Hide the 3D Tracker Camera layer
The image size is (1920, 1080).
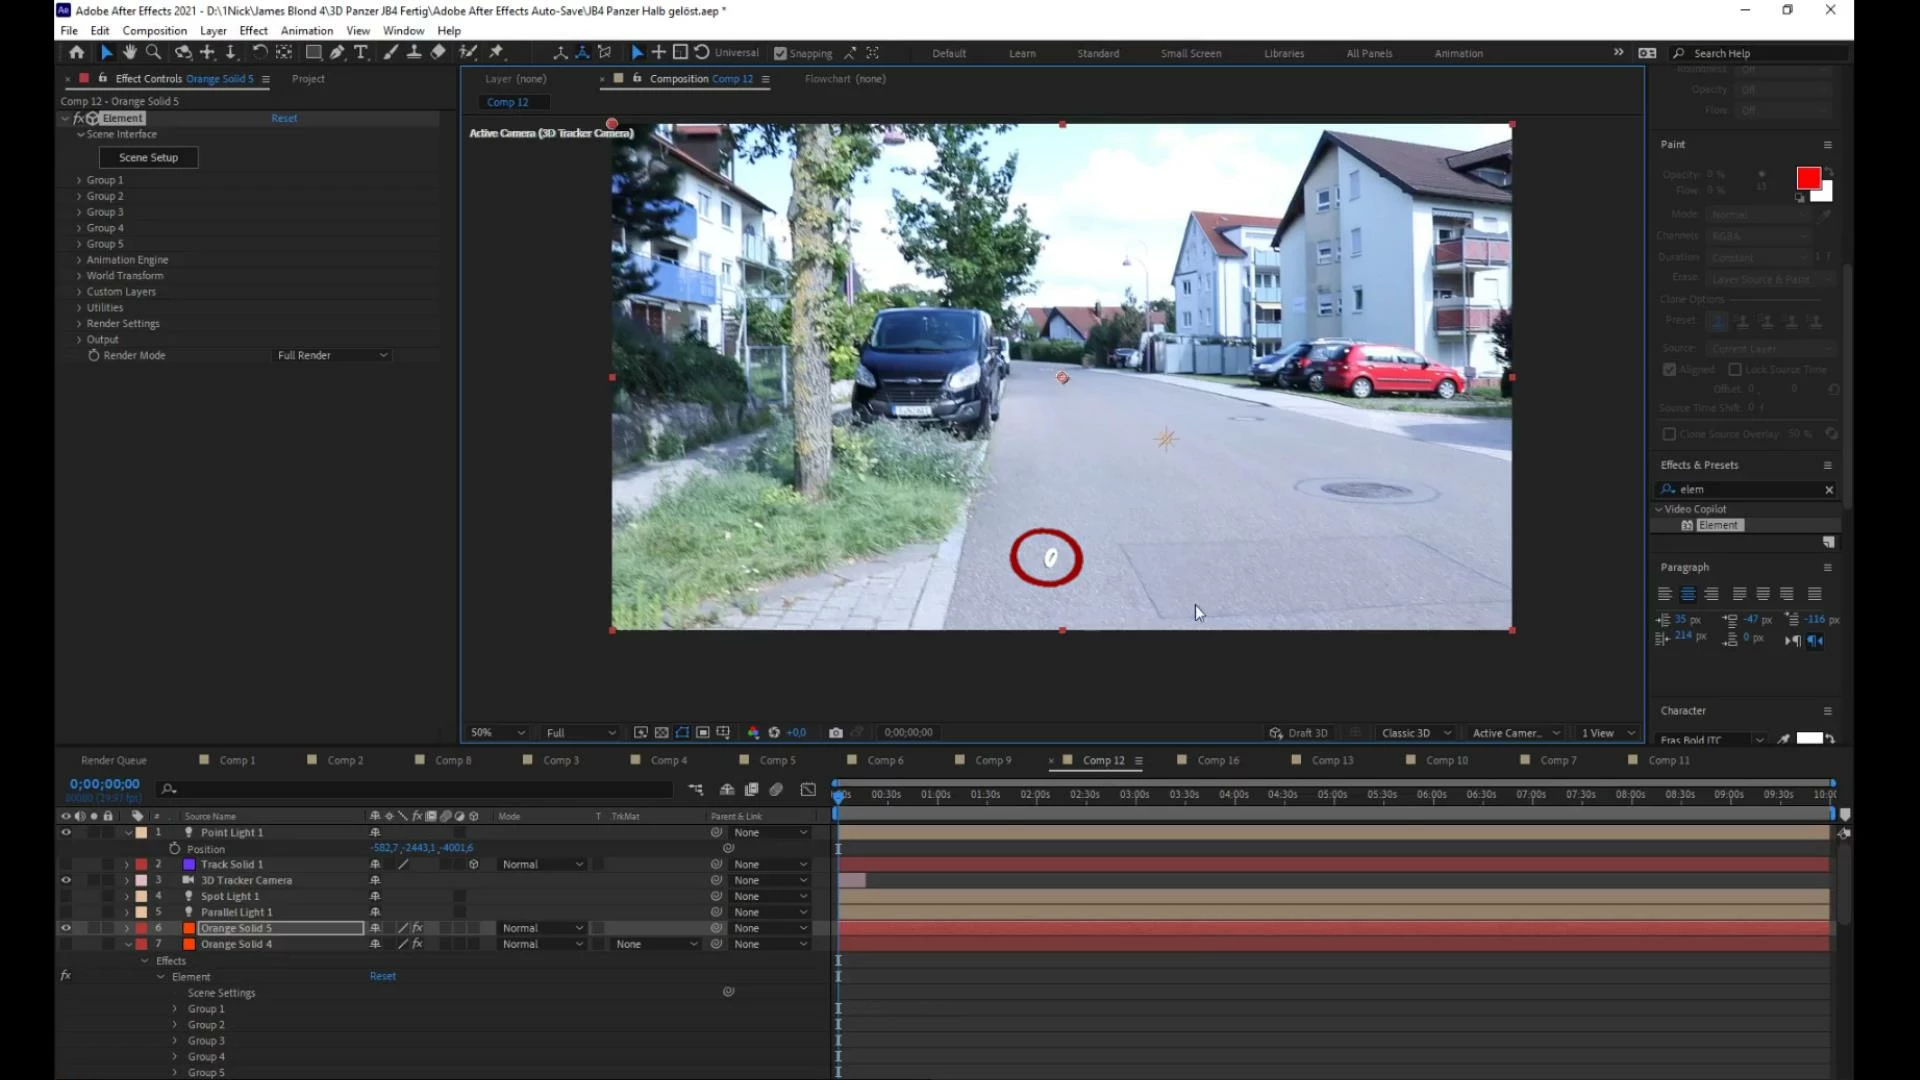(x=66, y=880)
